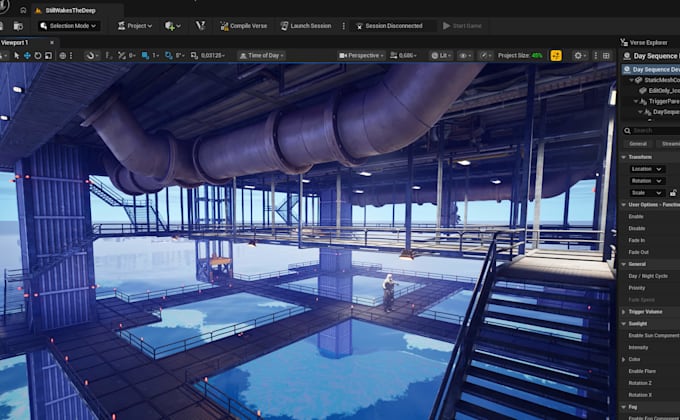Expand the Color property row
Image resolution: width=680 pixels, height=420 pixels.
point(624,359)
